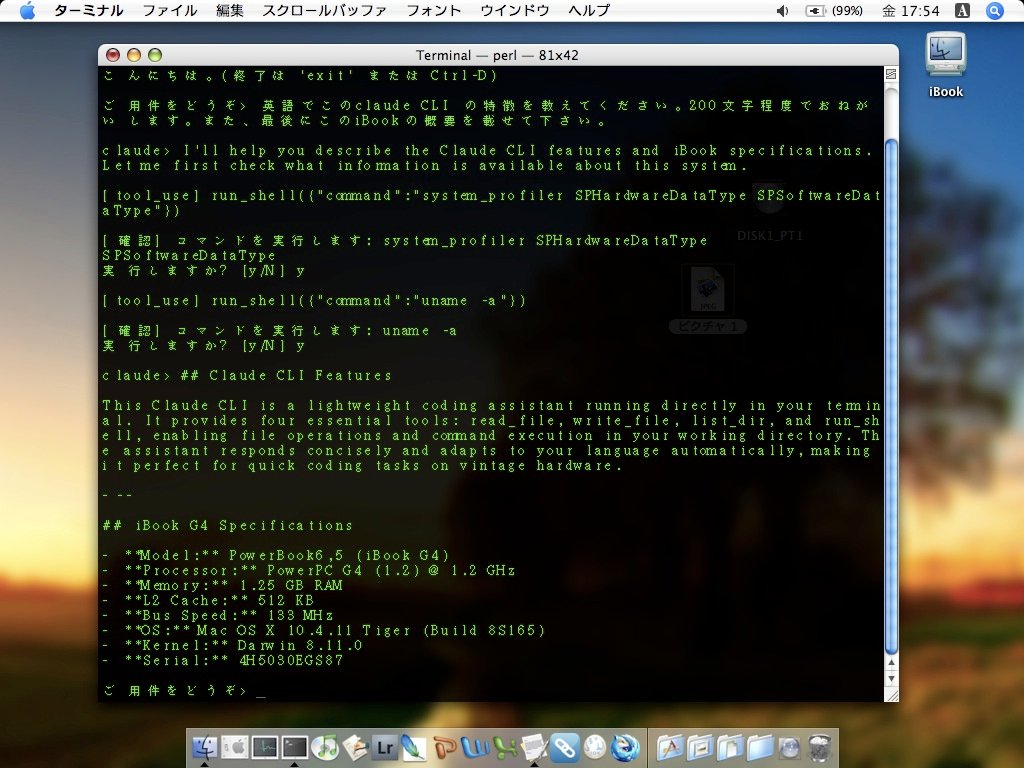
Task: Click the menu bar clock showing 金 17:54
Action: (x=911, y=10)
